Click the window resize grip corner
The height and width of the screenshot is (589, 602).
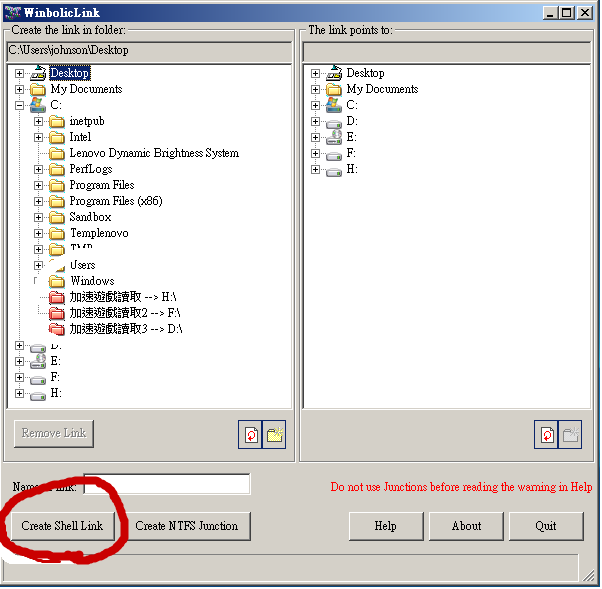pos(588,575)
